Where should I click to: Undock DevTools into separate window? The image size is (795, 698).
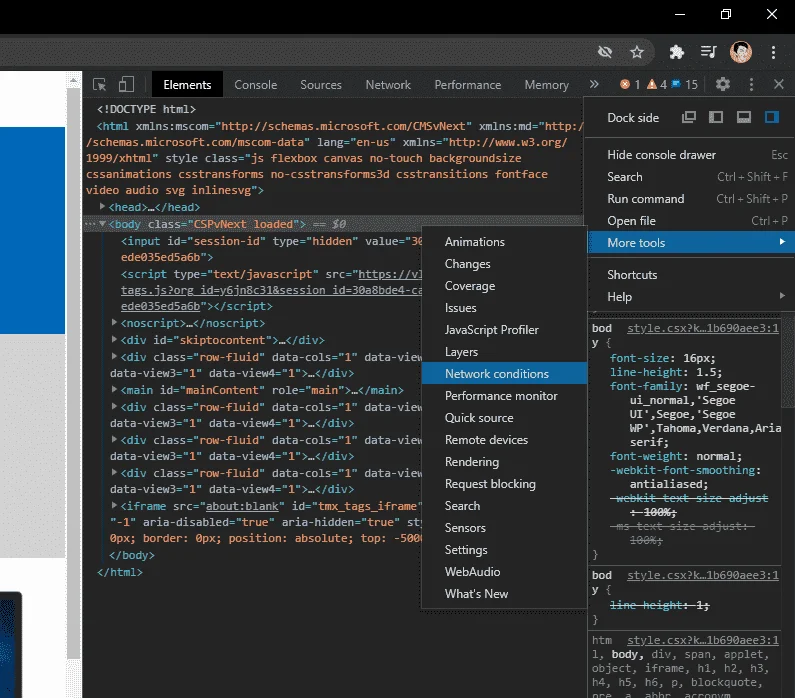coord(689,118)
